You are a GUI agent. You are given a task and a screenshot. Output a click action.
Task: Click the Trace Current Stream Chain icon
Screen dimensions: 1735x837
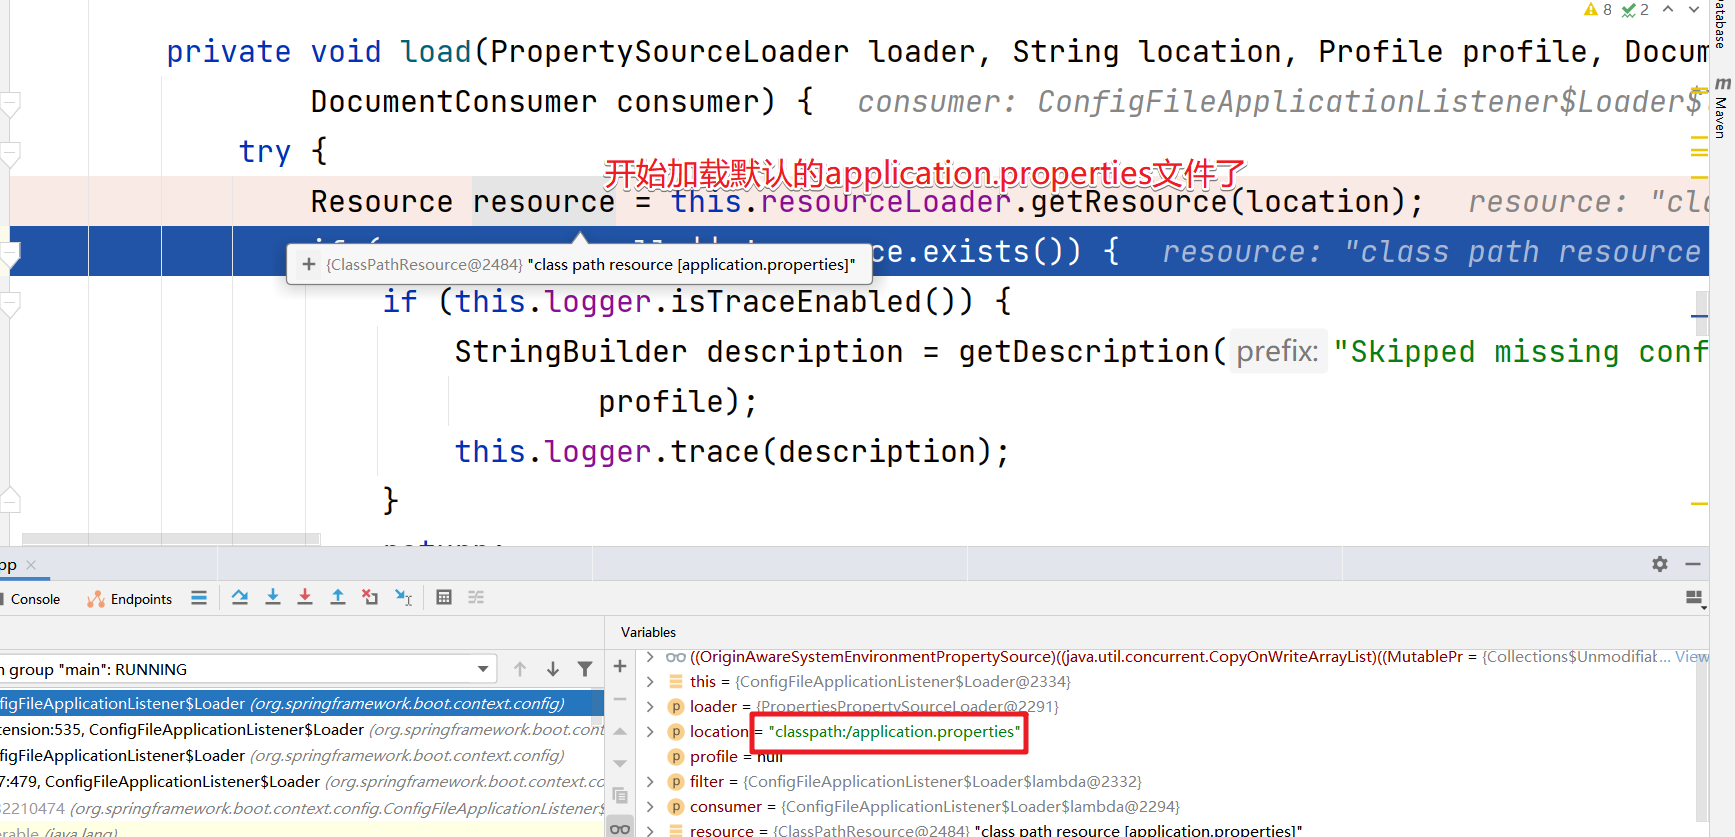[476, 597]
